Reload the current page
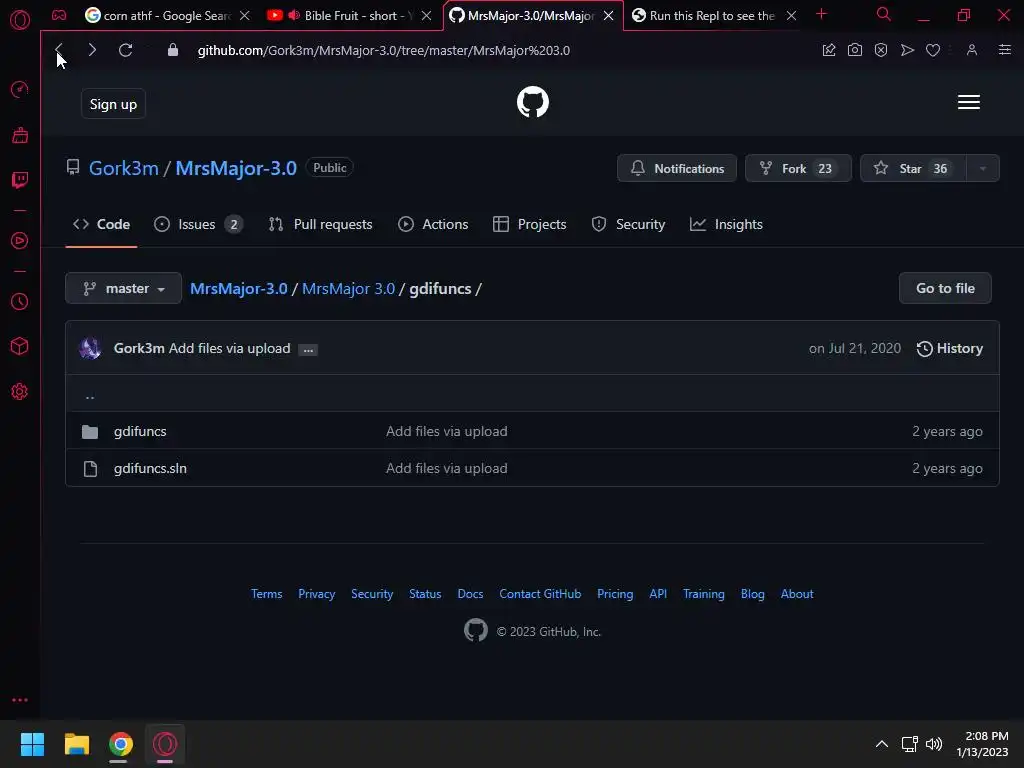 point(125,50)
